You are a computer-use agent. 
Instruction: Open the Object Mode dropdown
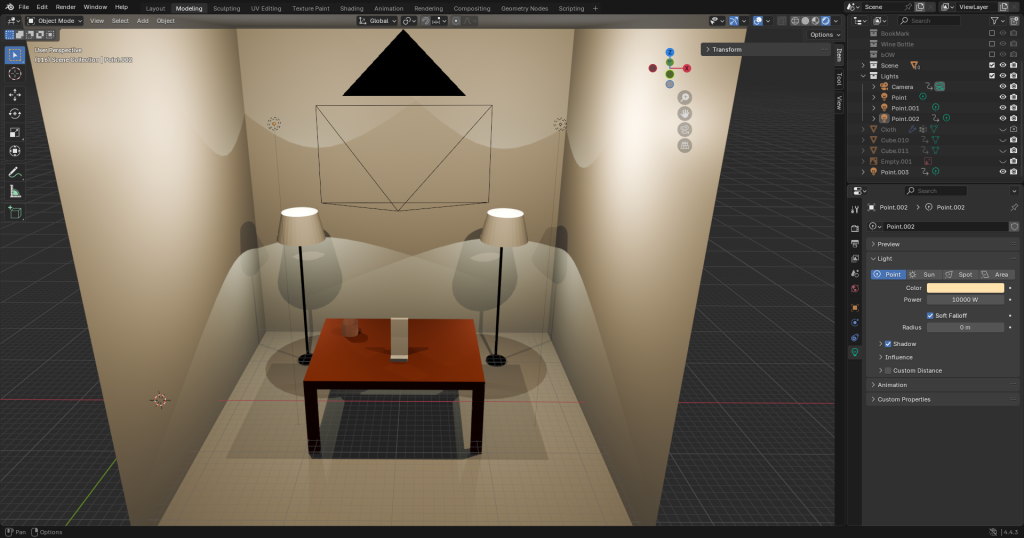tap(53, 20)
